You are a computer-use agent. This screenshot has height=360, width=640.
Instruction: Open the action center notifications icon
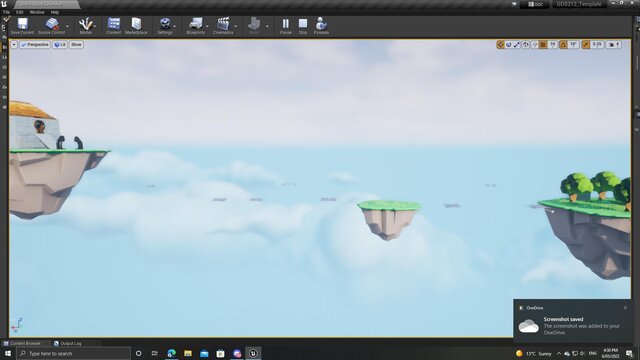pos(629,353)
